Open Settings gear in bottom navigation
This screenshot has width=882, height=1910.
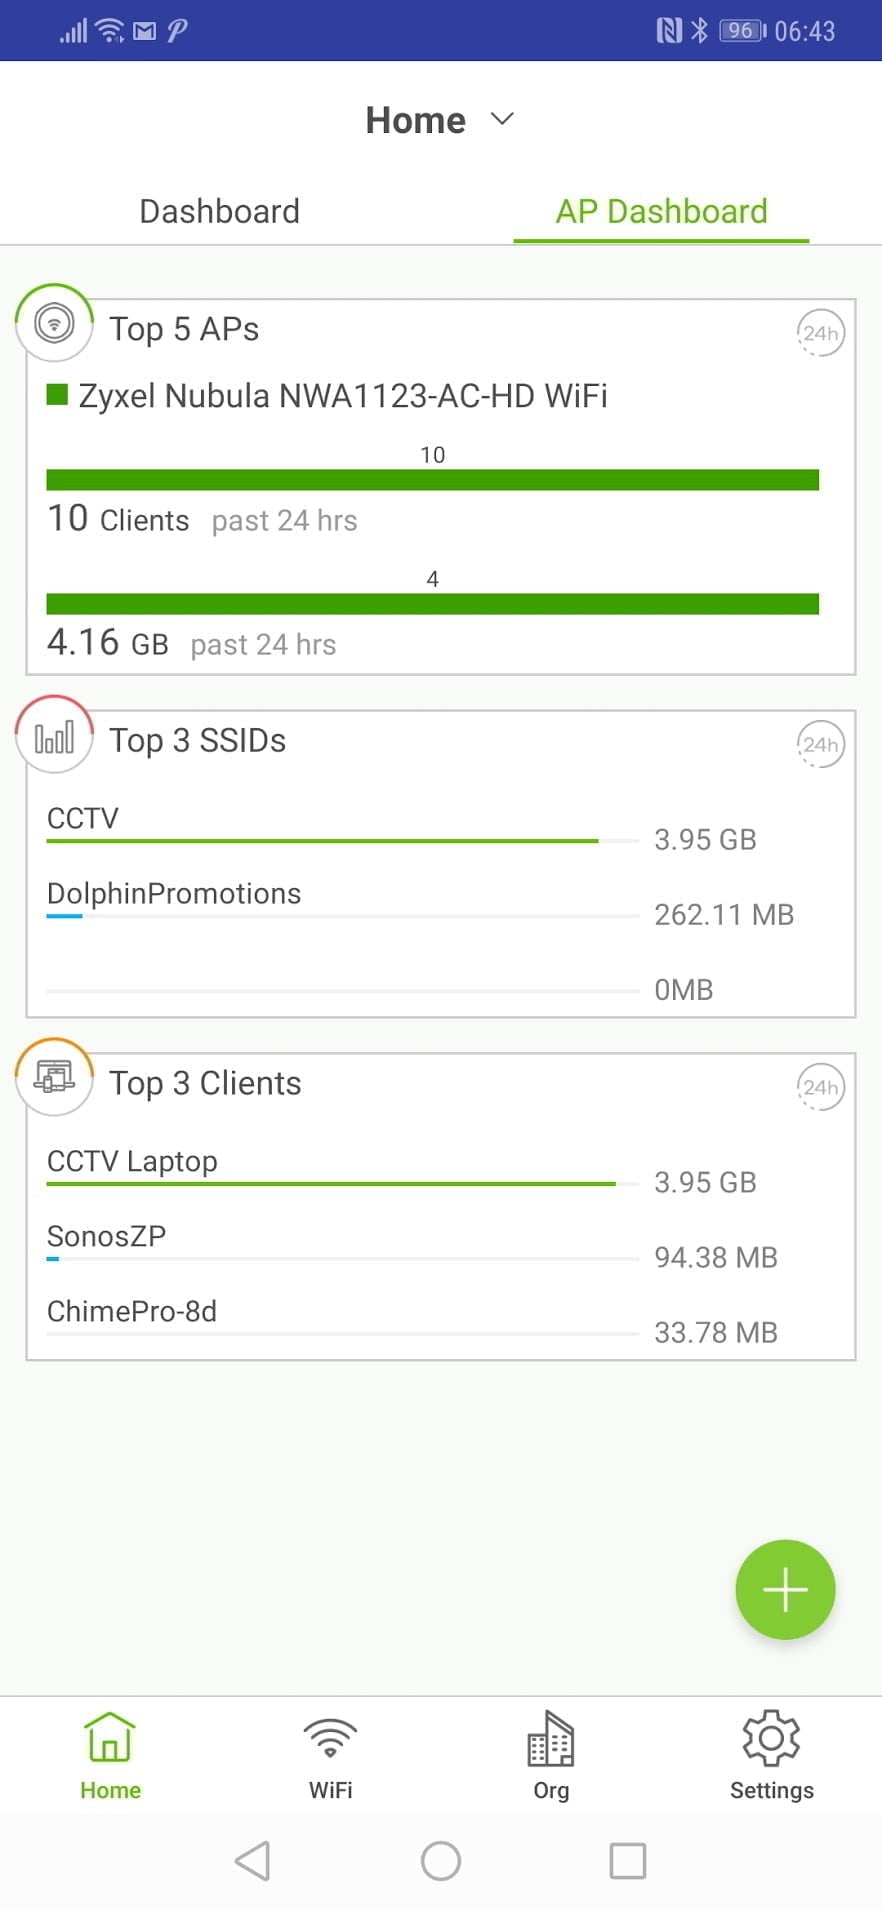(771, 1756)
